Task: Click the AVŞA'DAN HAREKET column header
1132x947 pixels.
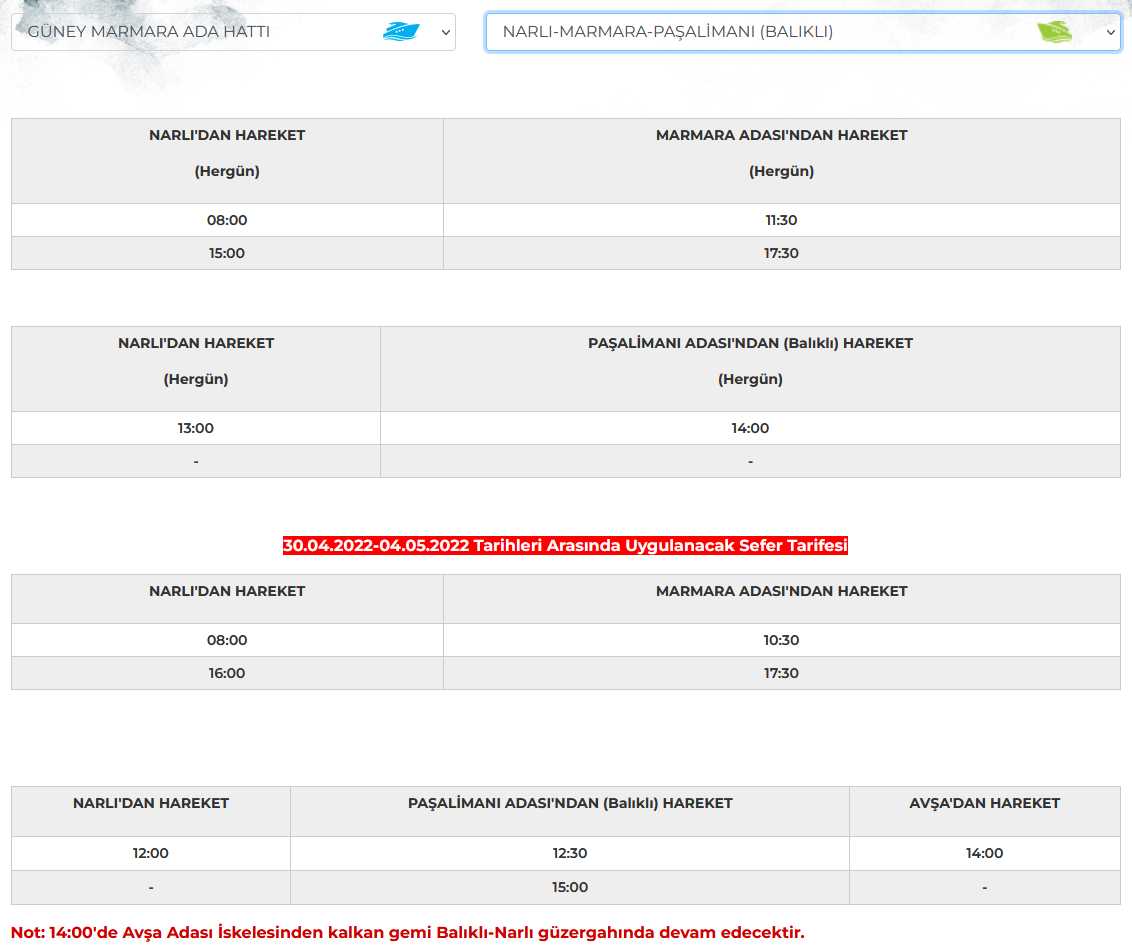Action: (985, 803)
